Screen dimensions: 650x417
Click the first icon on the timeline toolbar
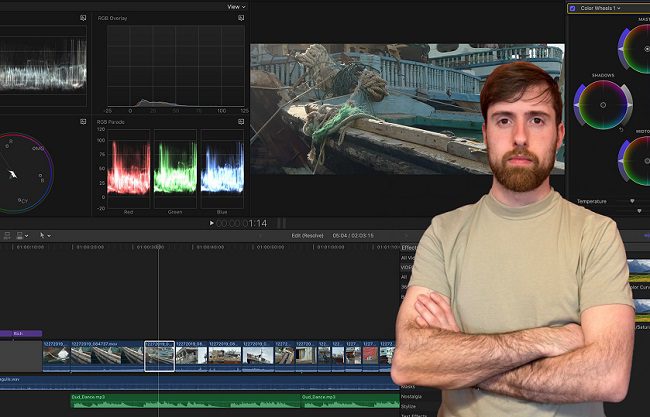click(x=7, y=235)
